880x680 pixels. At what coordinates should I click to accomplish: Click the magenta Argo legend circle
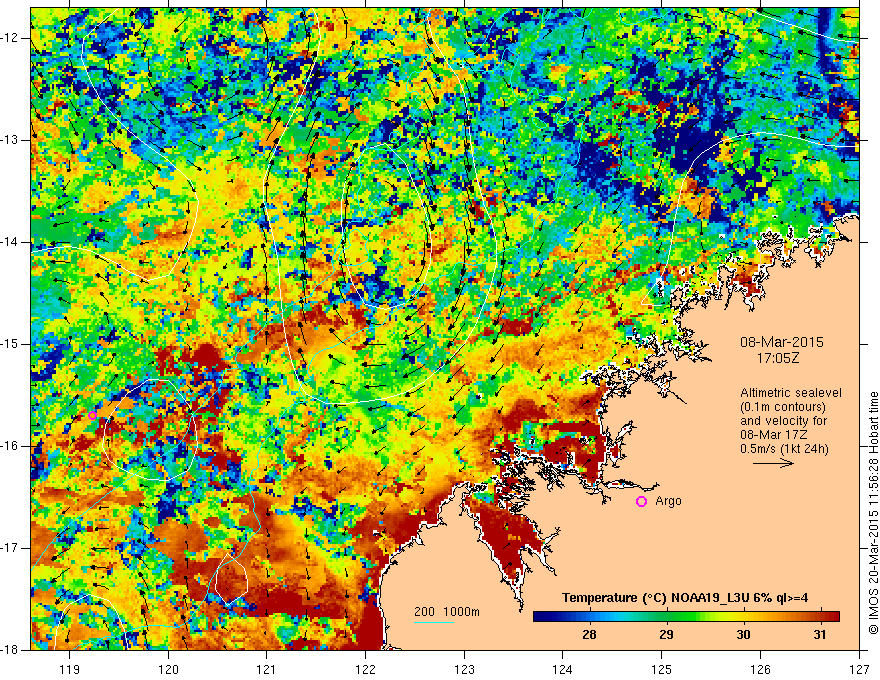tap(641, 502)
